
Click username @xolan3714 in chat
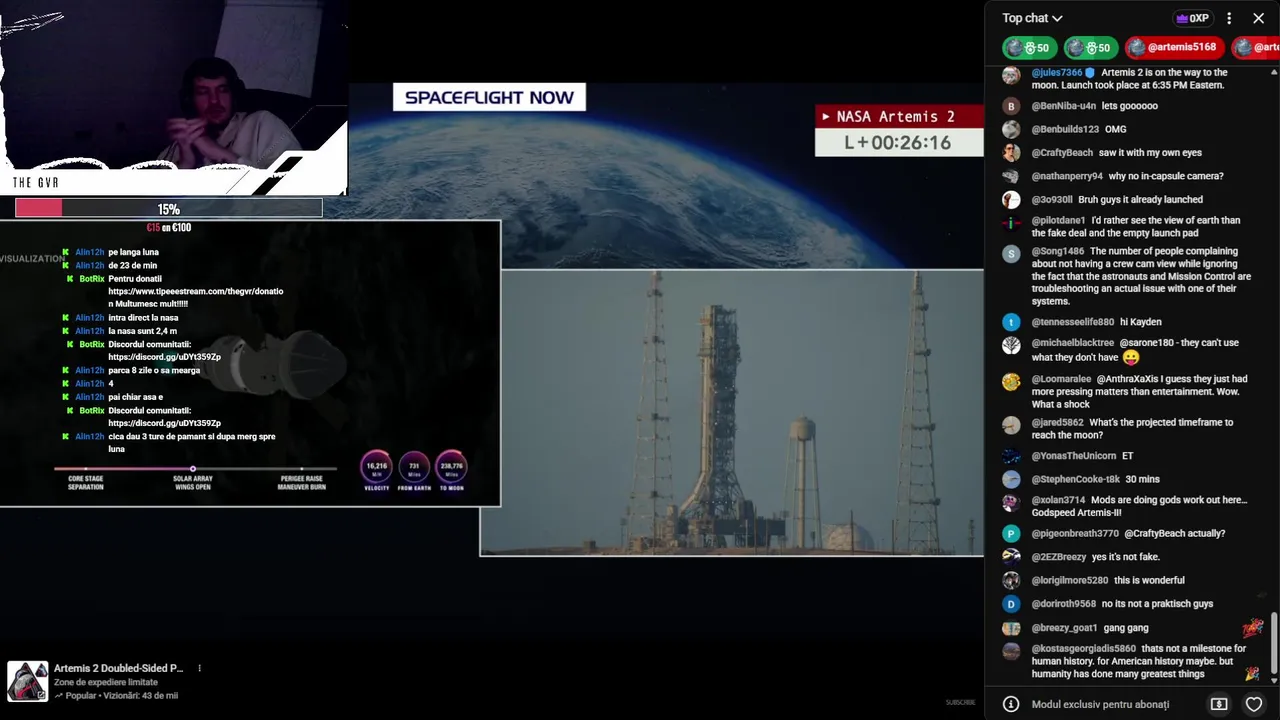pyautogui.click(x=1058, y=500)
